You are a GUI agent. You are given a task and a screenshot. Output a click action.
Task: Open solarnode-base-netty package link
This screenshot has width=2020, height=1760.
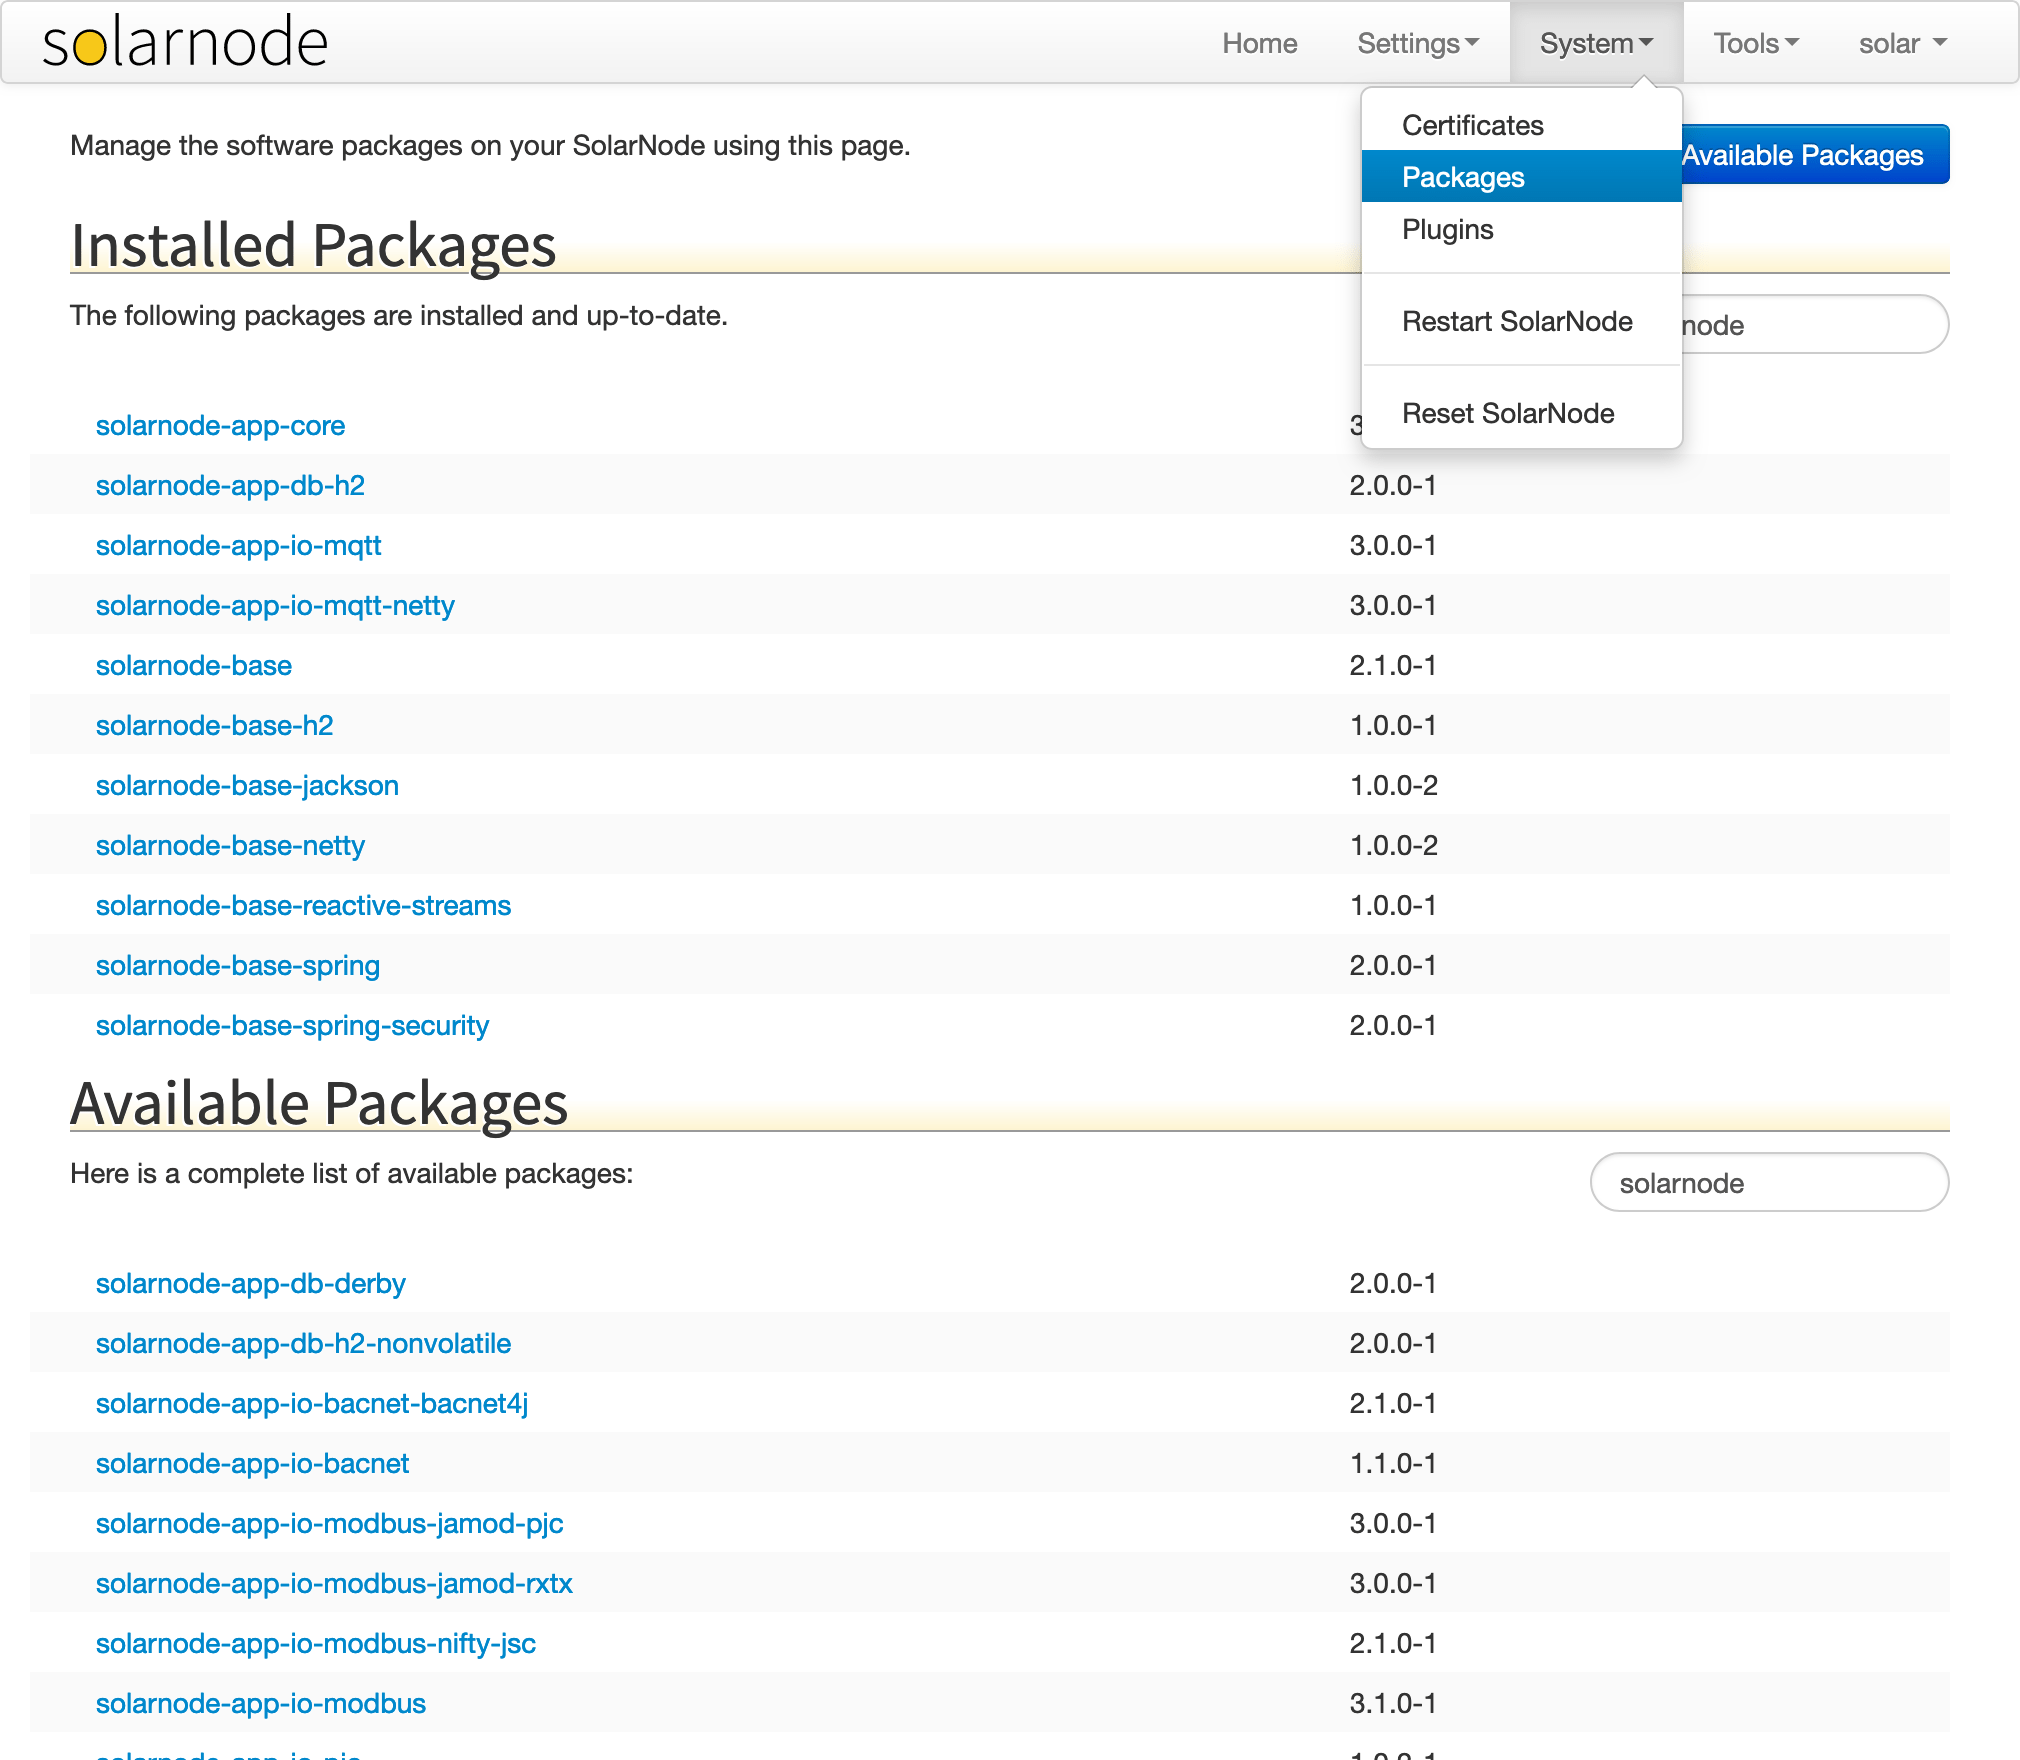click(x=230, y=846)
